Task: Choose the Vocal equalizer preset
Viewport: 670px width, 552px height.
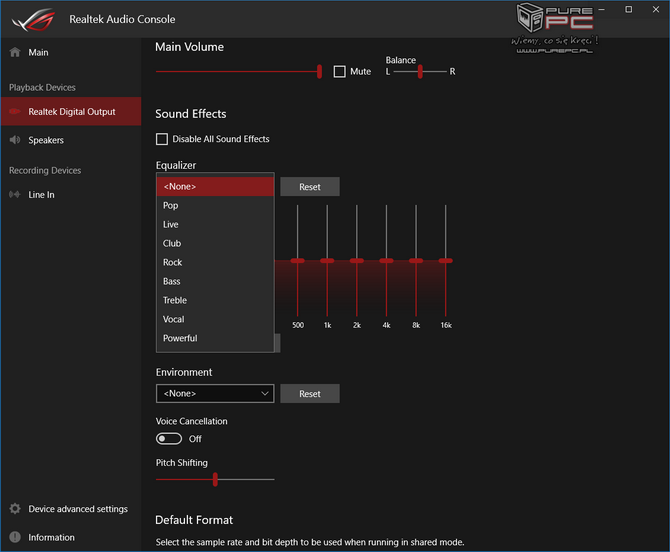Action: [215, 319]
